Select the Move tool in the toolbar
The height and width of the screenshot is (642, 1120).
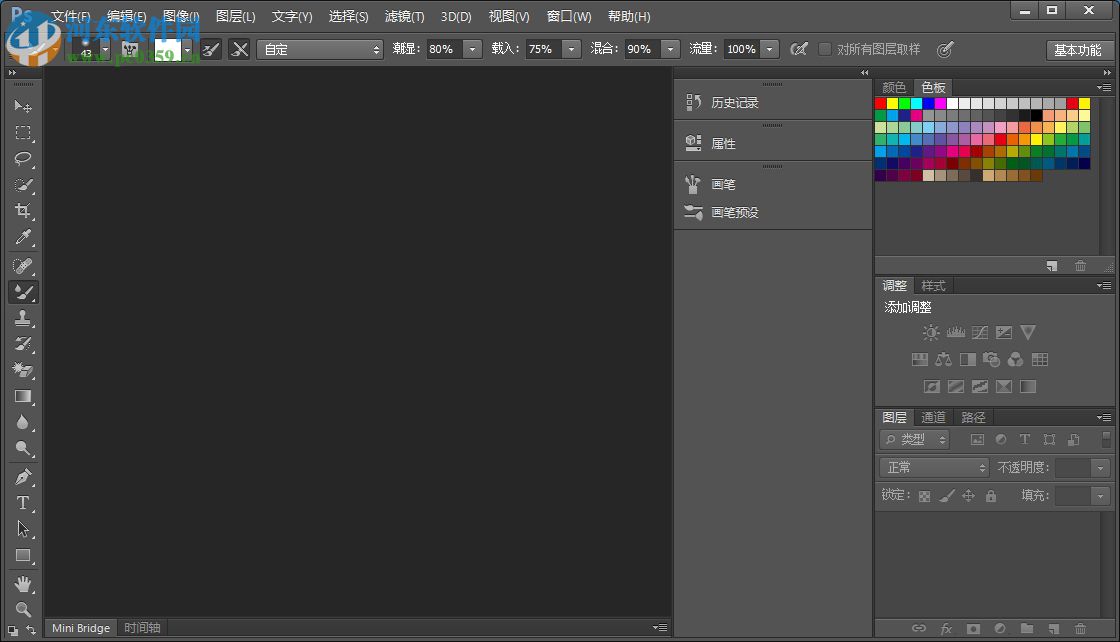pos(23,106)
